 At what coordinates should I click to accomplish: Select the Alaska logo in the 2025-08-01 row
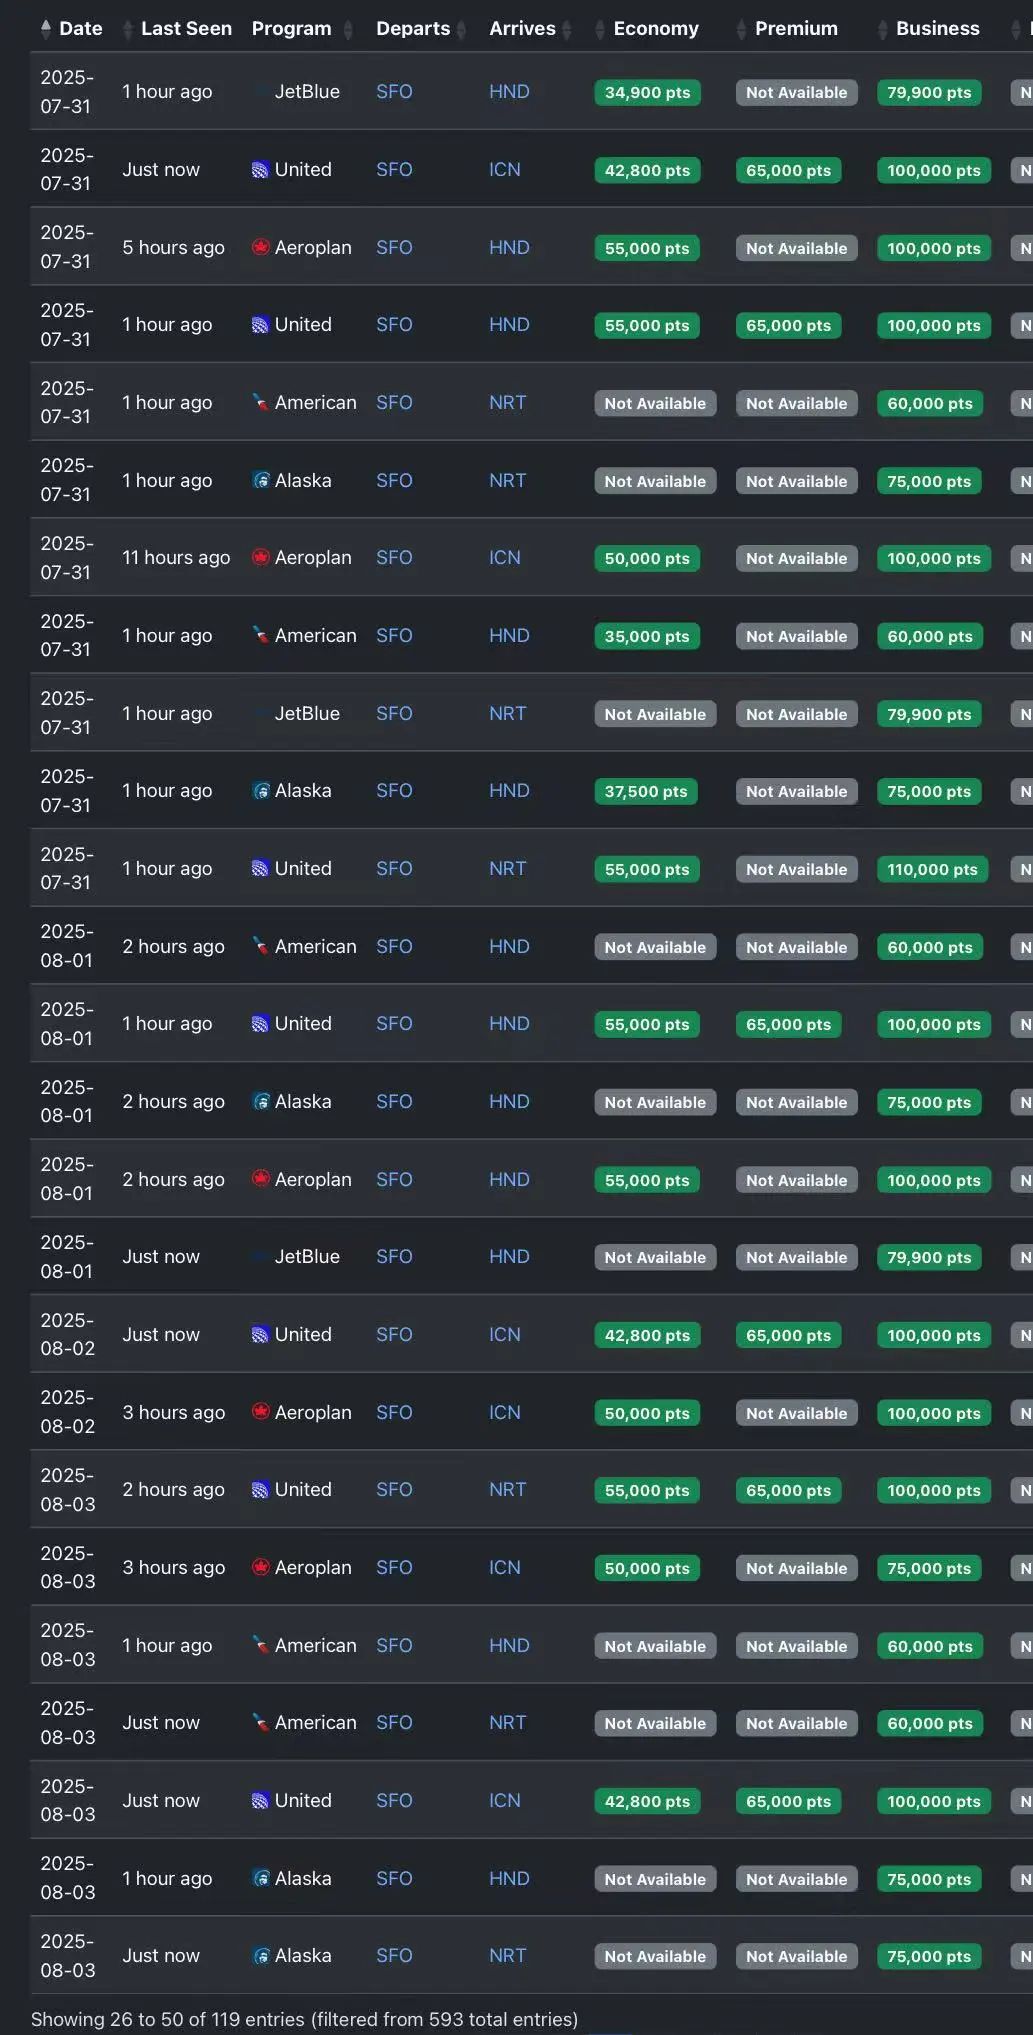(x=260, y=1102)
